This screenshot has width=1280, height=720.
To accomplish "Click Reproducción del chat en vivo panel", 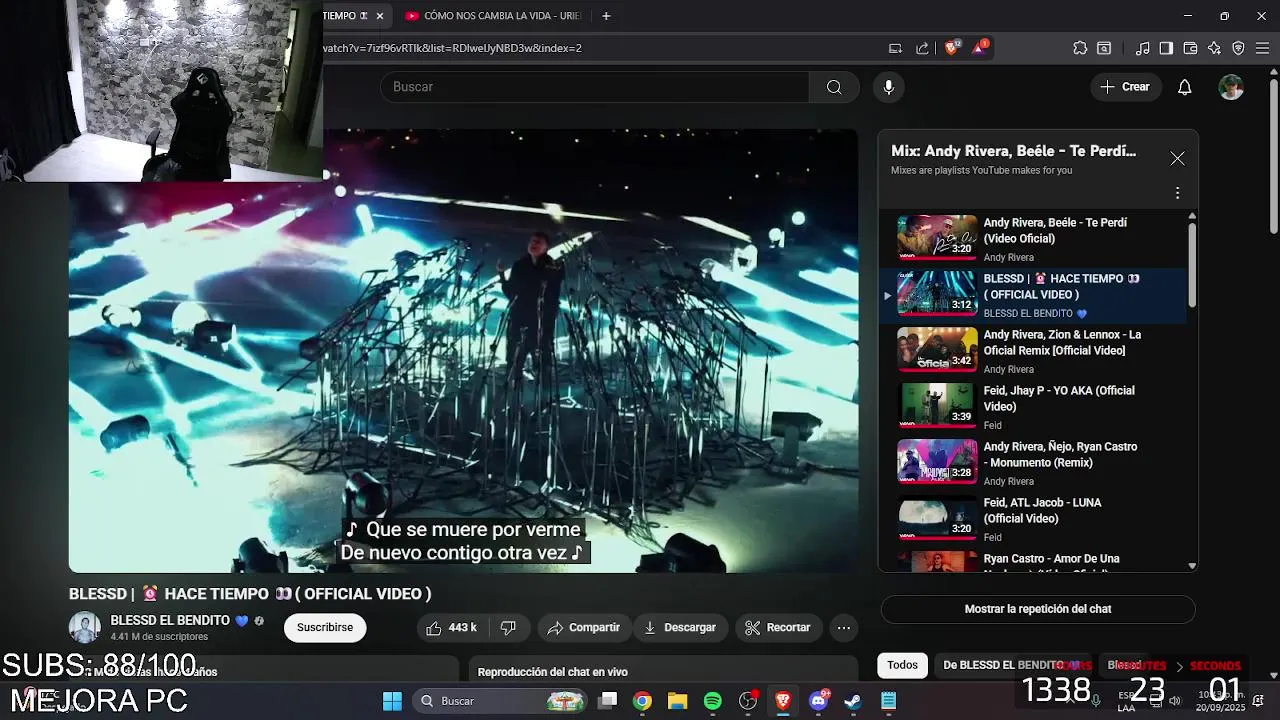I will point(664,669).
